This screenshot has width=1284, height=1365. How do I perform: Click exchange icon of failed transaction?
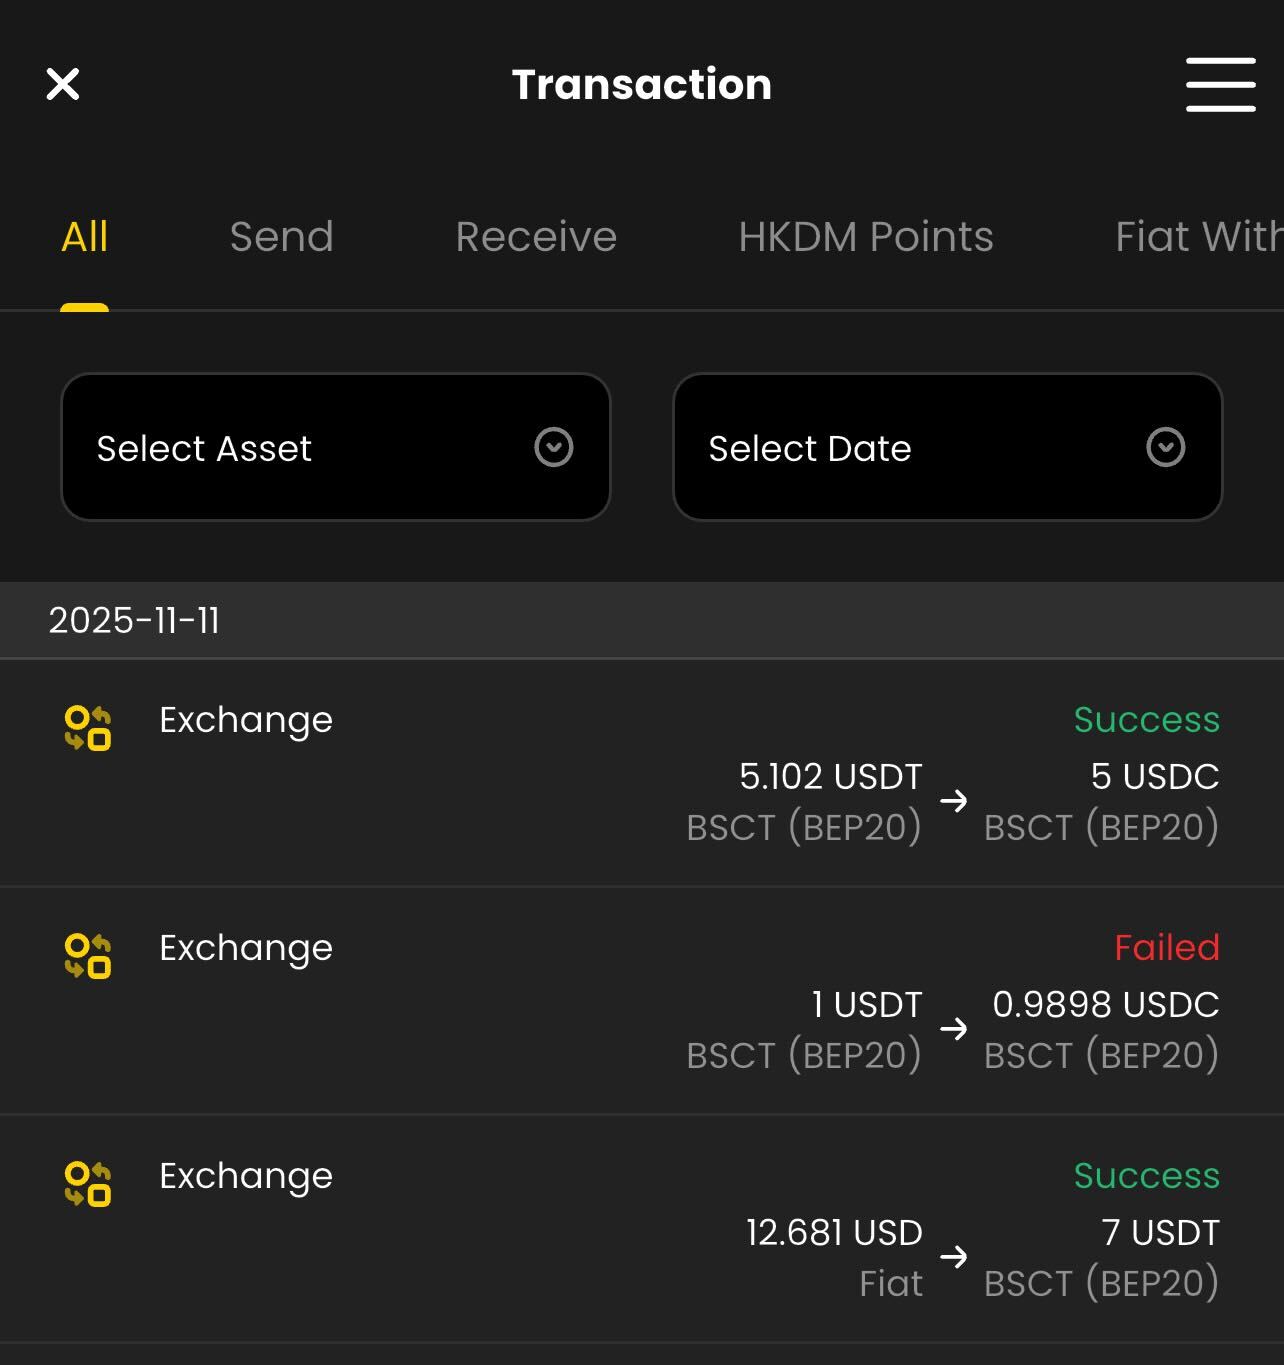(88, 955)
